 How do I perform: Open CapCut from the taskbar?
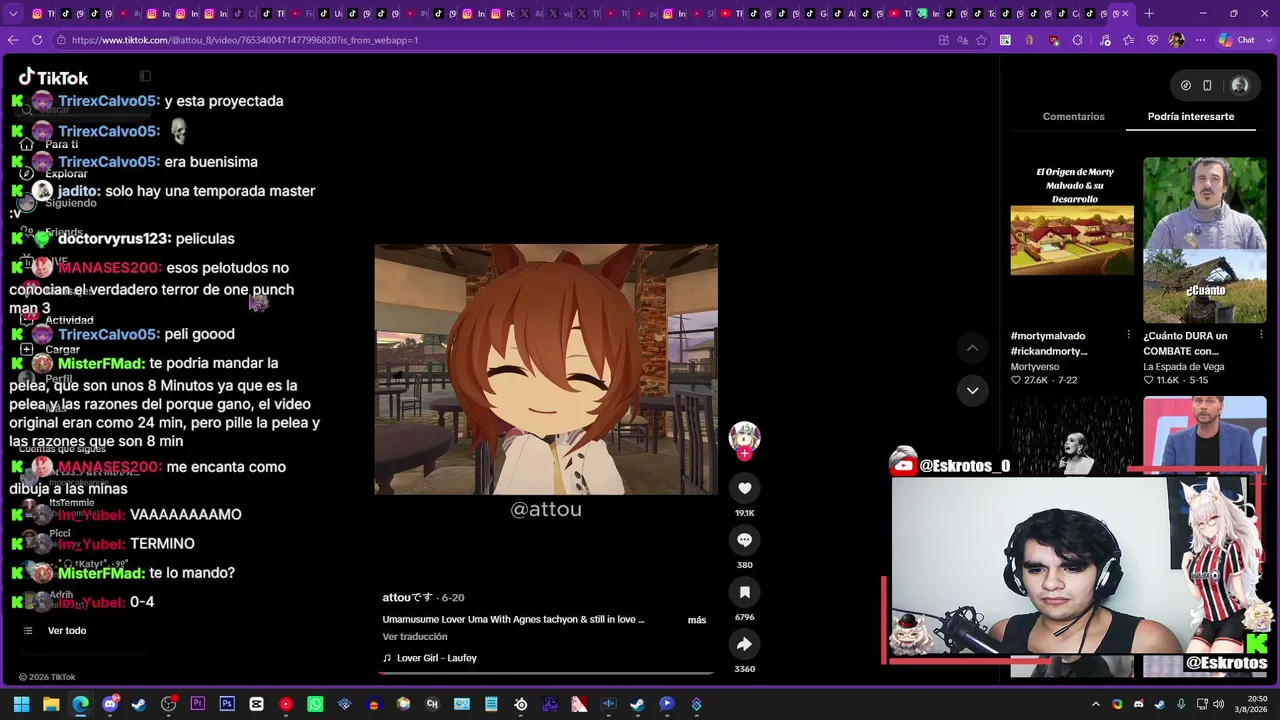tap(256, 704)
